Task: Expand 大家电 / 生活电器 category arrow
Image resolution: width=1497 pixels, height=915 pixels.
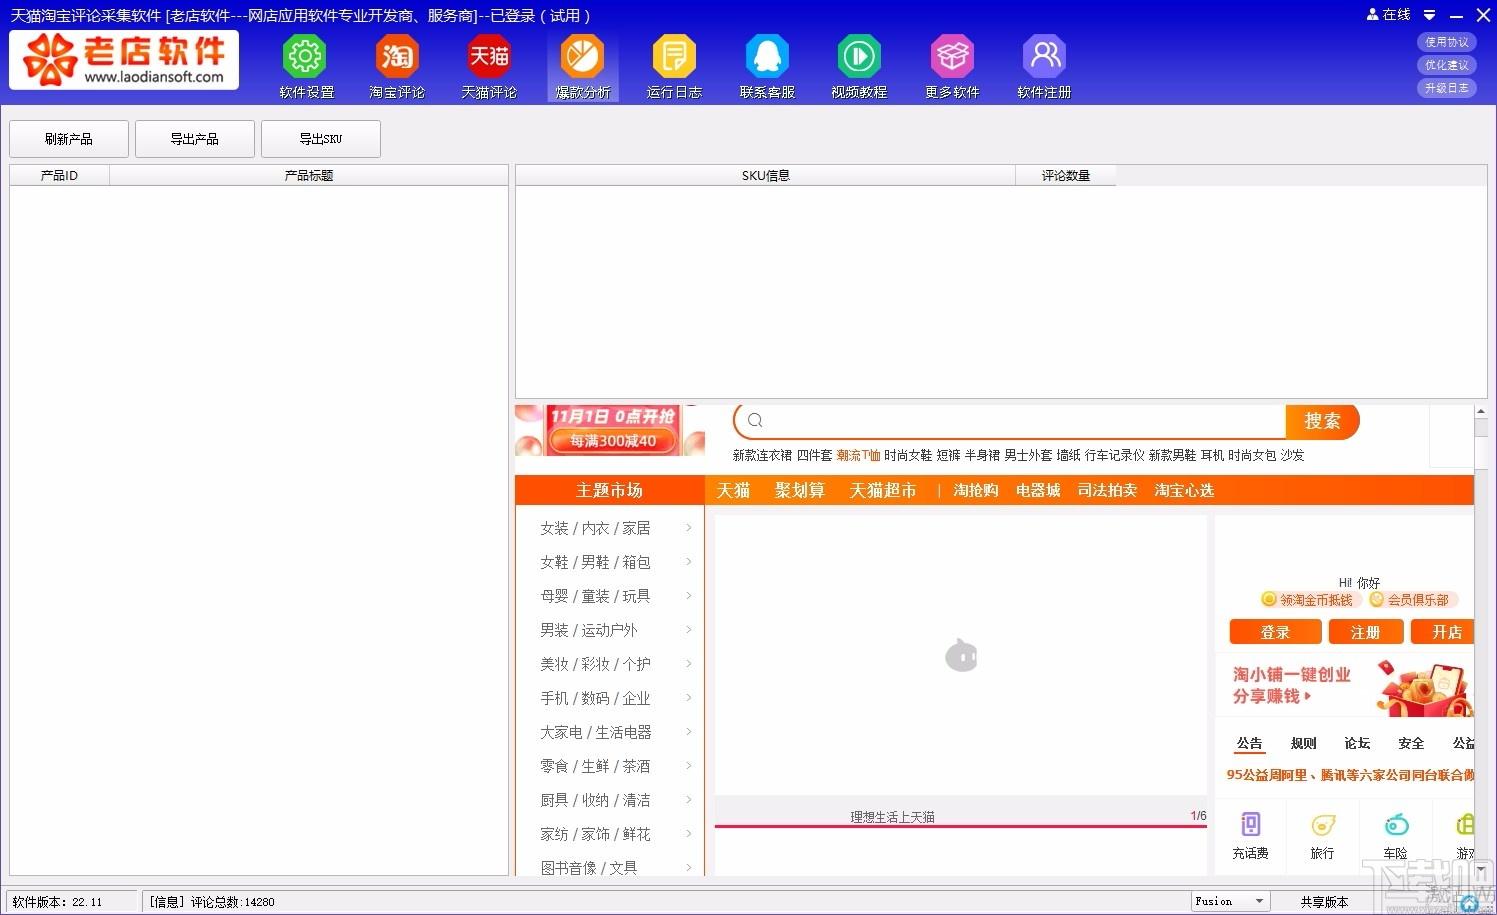Action: point(689,732)
